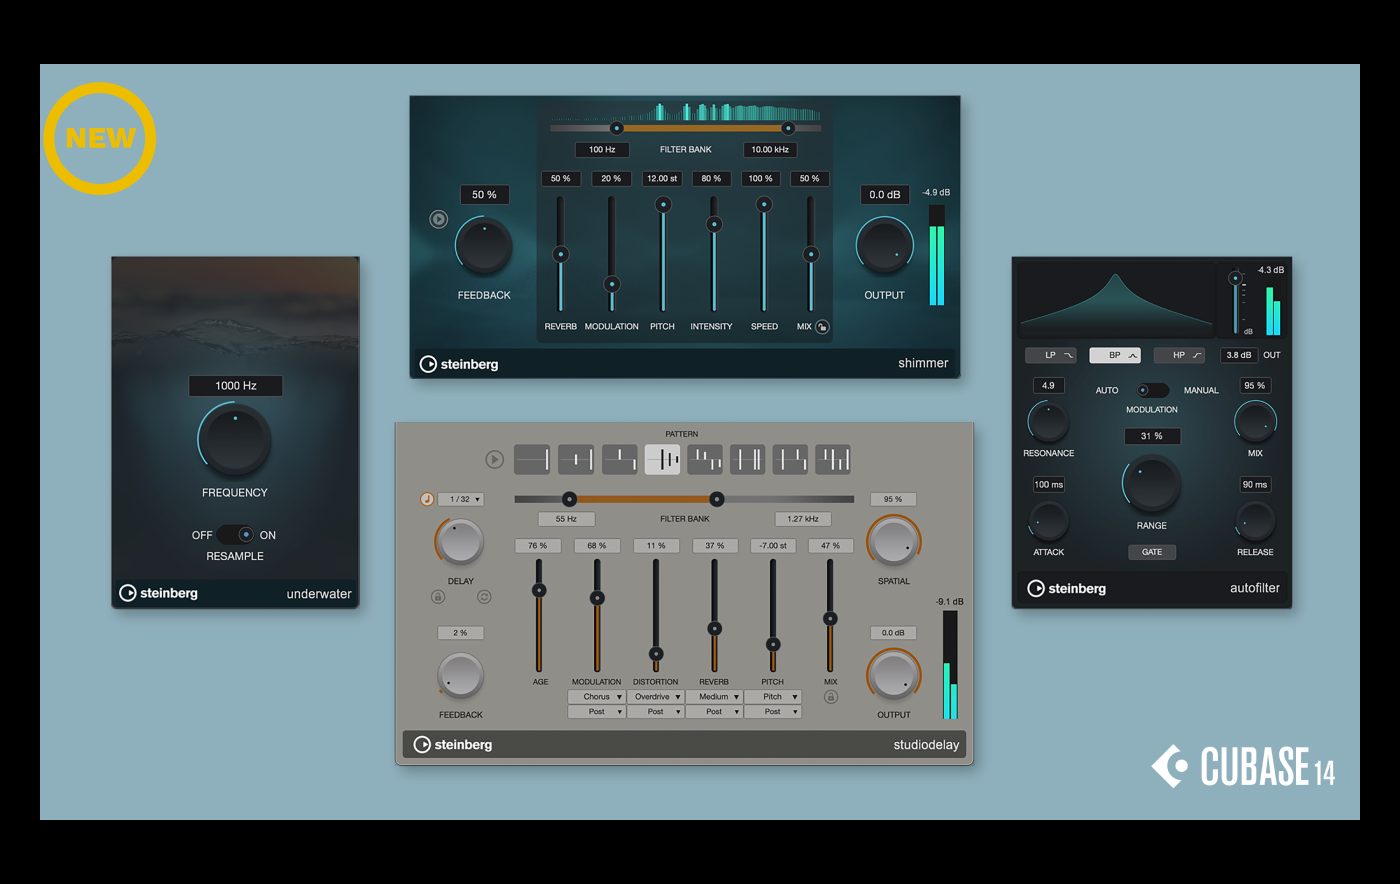Open the Pitch type dropdown in studiodelay
Screen dimensions: 1400x884
point(773,697)
